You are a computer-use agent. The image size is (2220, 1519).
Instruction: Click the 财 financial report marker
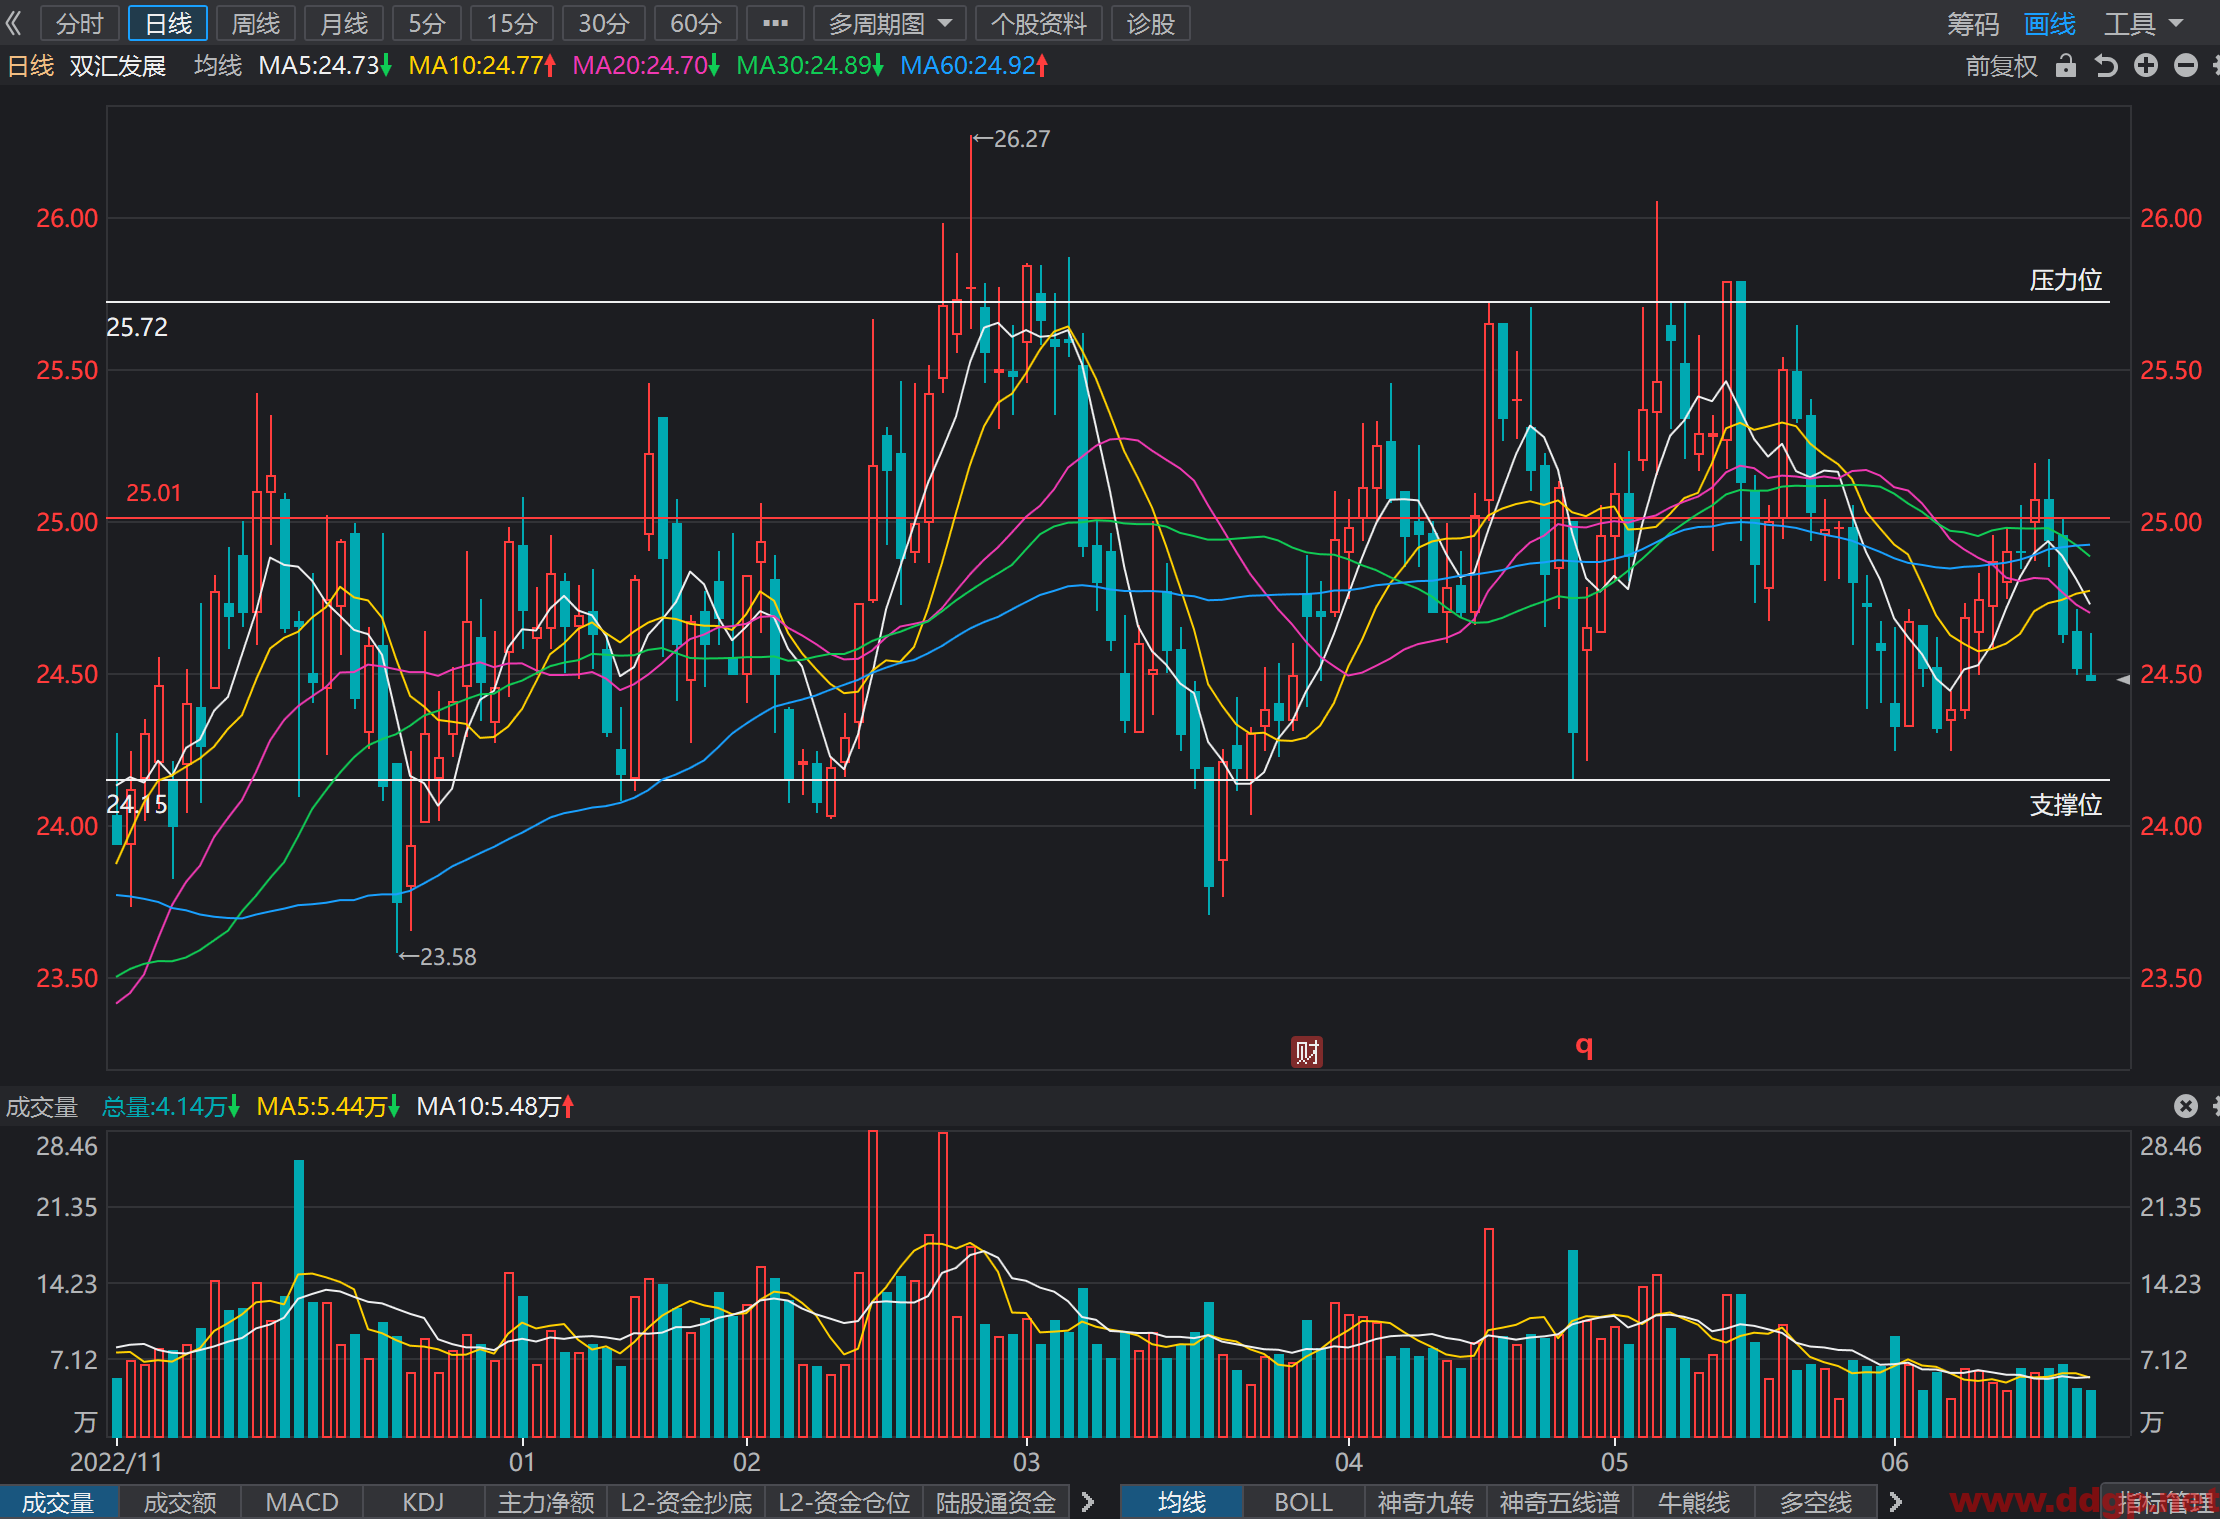pyautogui.click(x=1307, y=1051)
